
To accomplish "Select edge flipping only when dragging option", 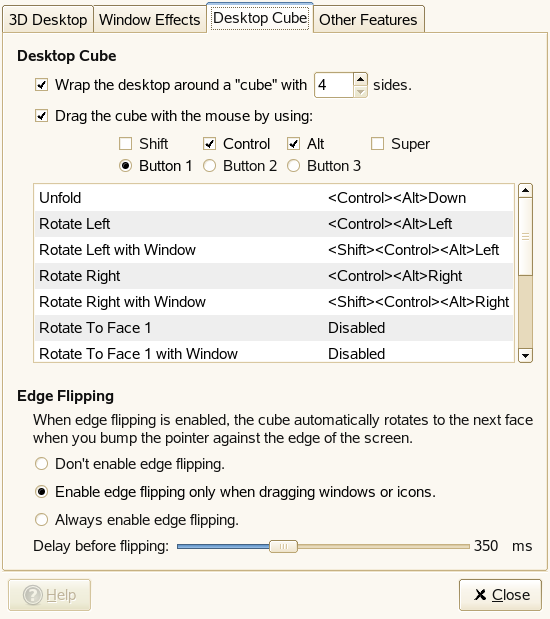I will pos(41,492).
